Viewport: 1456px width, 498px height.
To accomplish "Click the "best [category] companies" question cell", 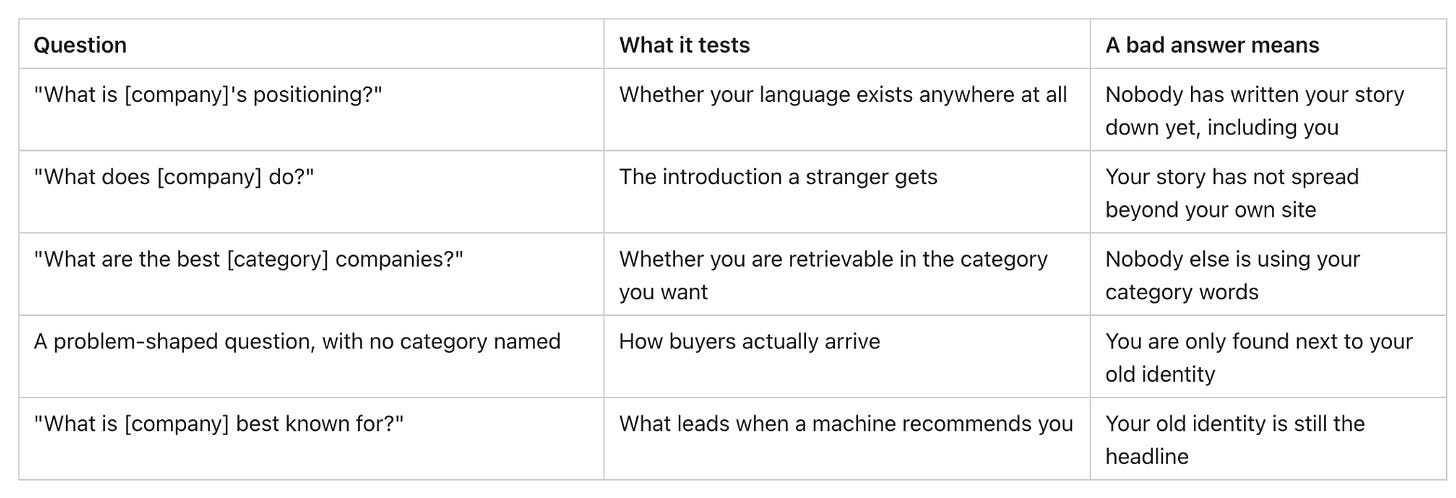I will tap(311, 274).
